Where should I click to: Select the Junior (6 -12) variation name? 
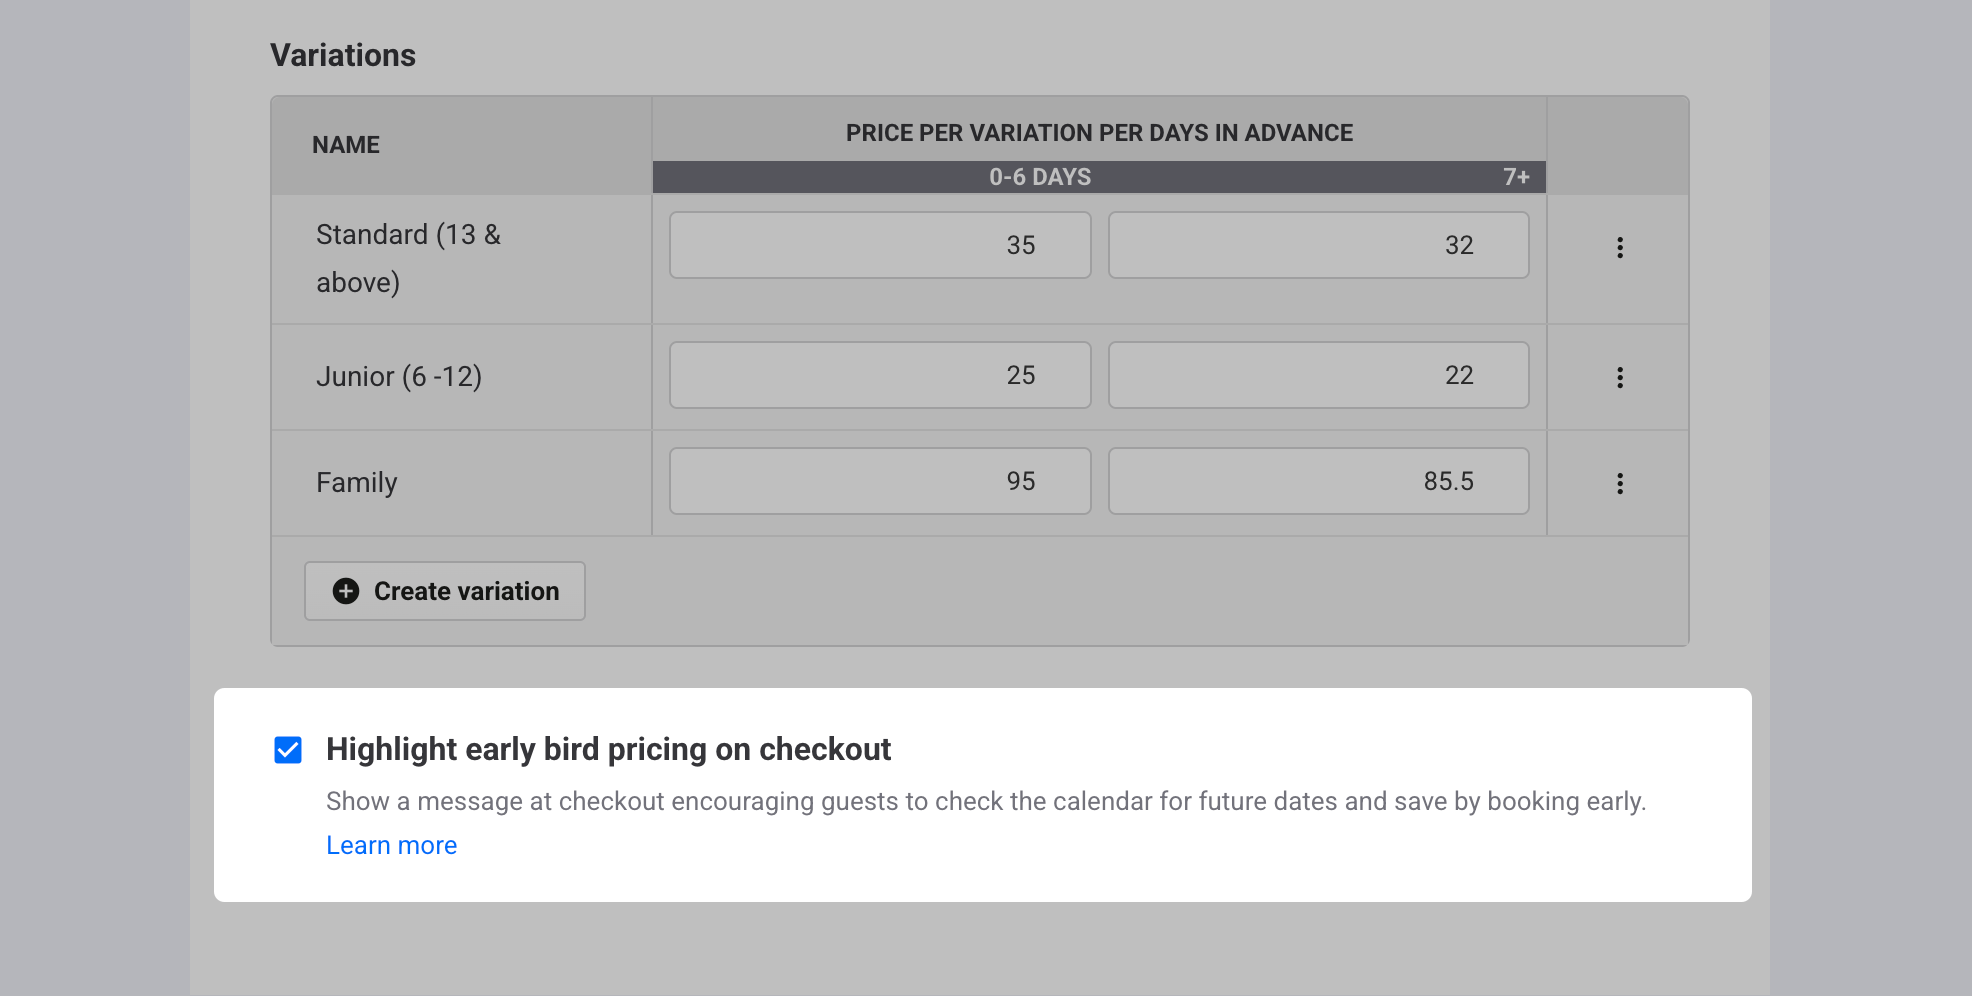click(399, 377)
